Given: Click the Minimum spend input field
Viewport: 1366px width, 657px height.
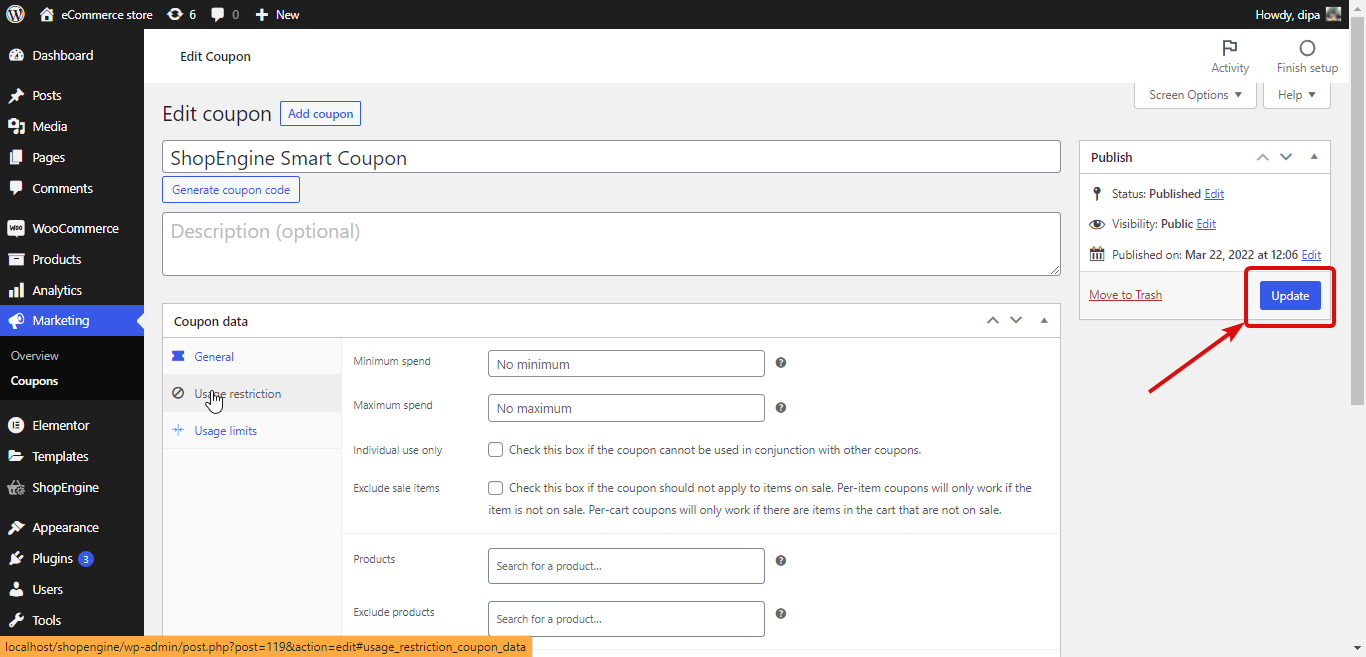Looking at the screenshot, I should click(626, 364).
